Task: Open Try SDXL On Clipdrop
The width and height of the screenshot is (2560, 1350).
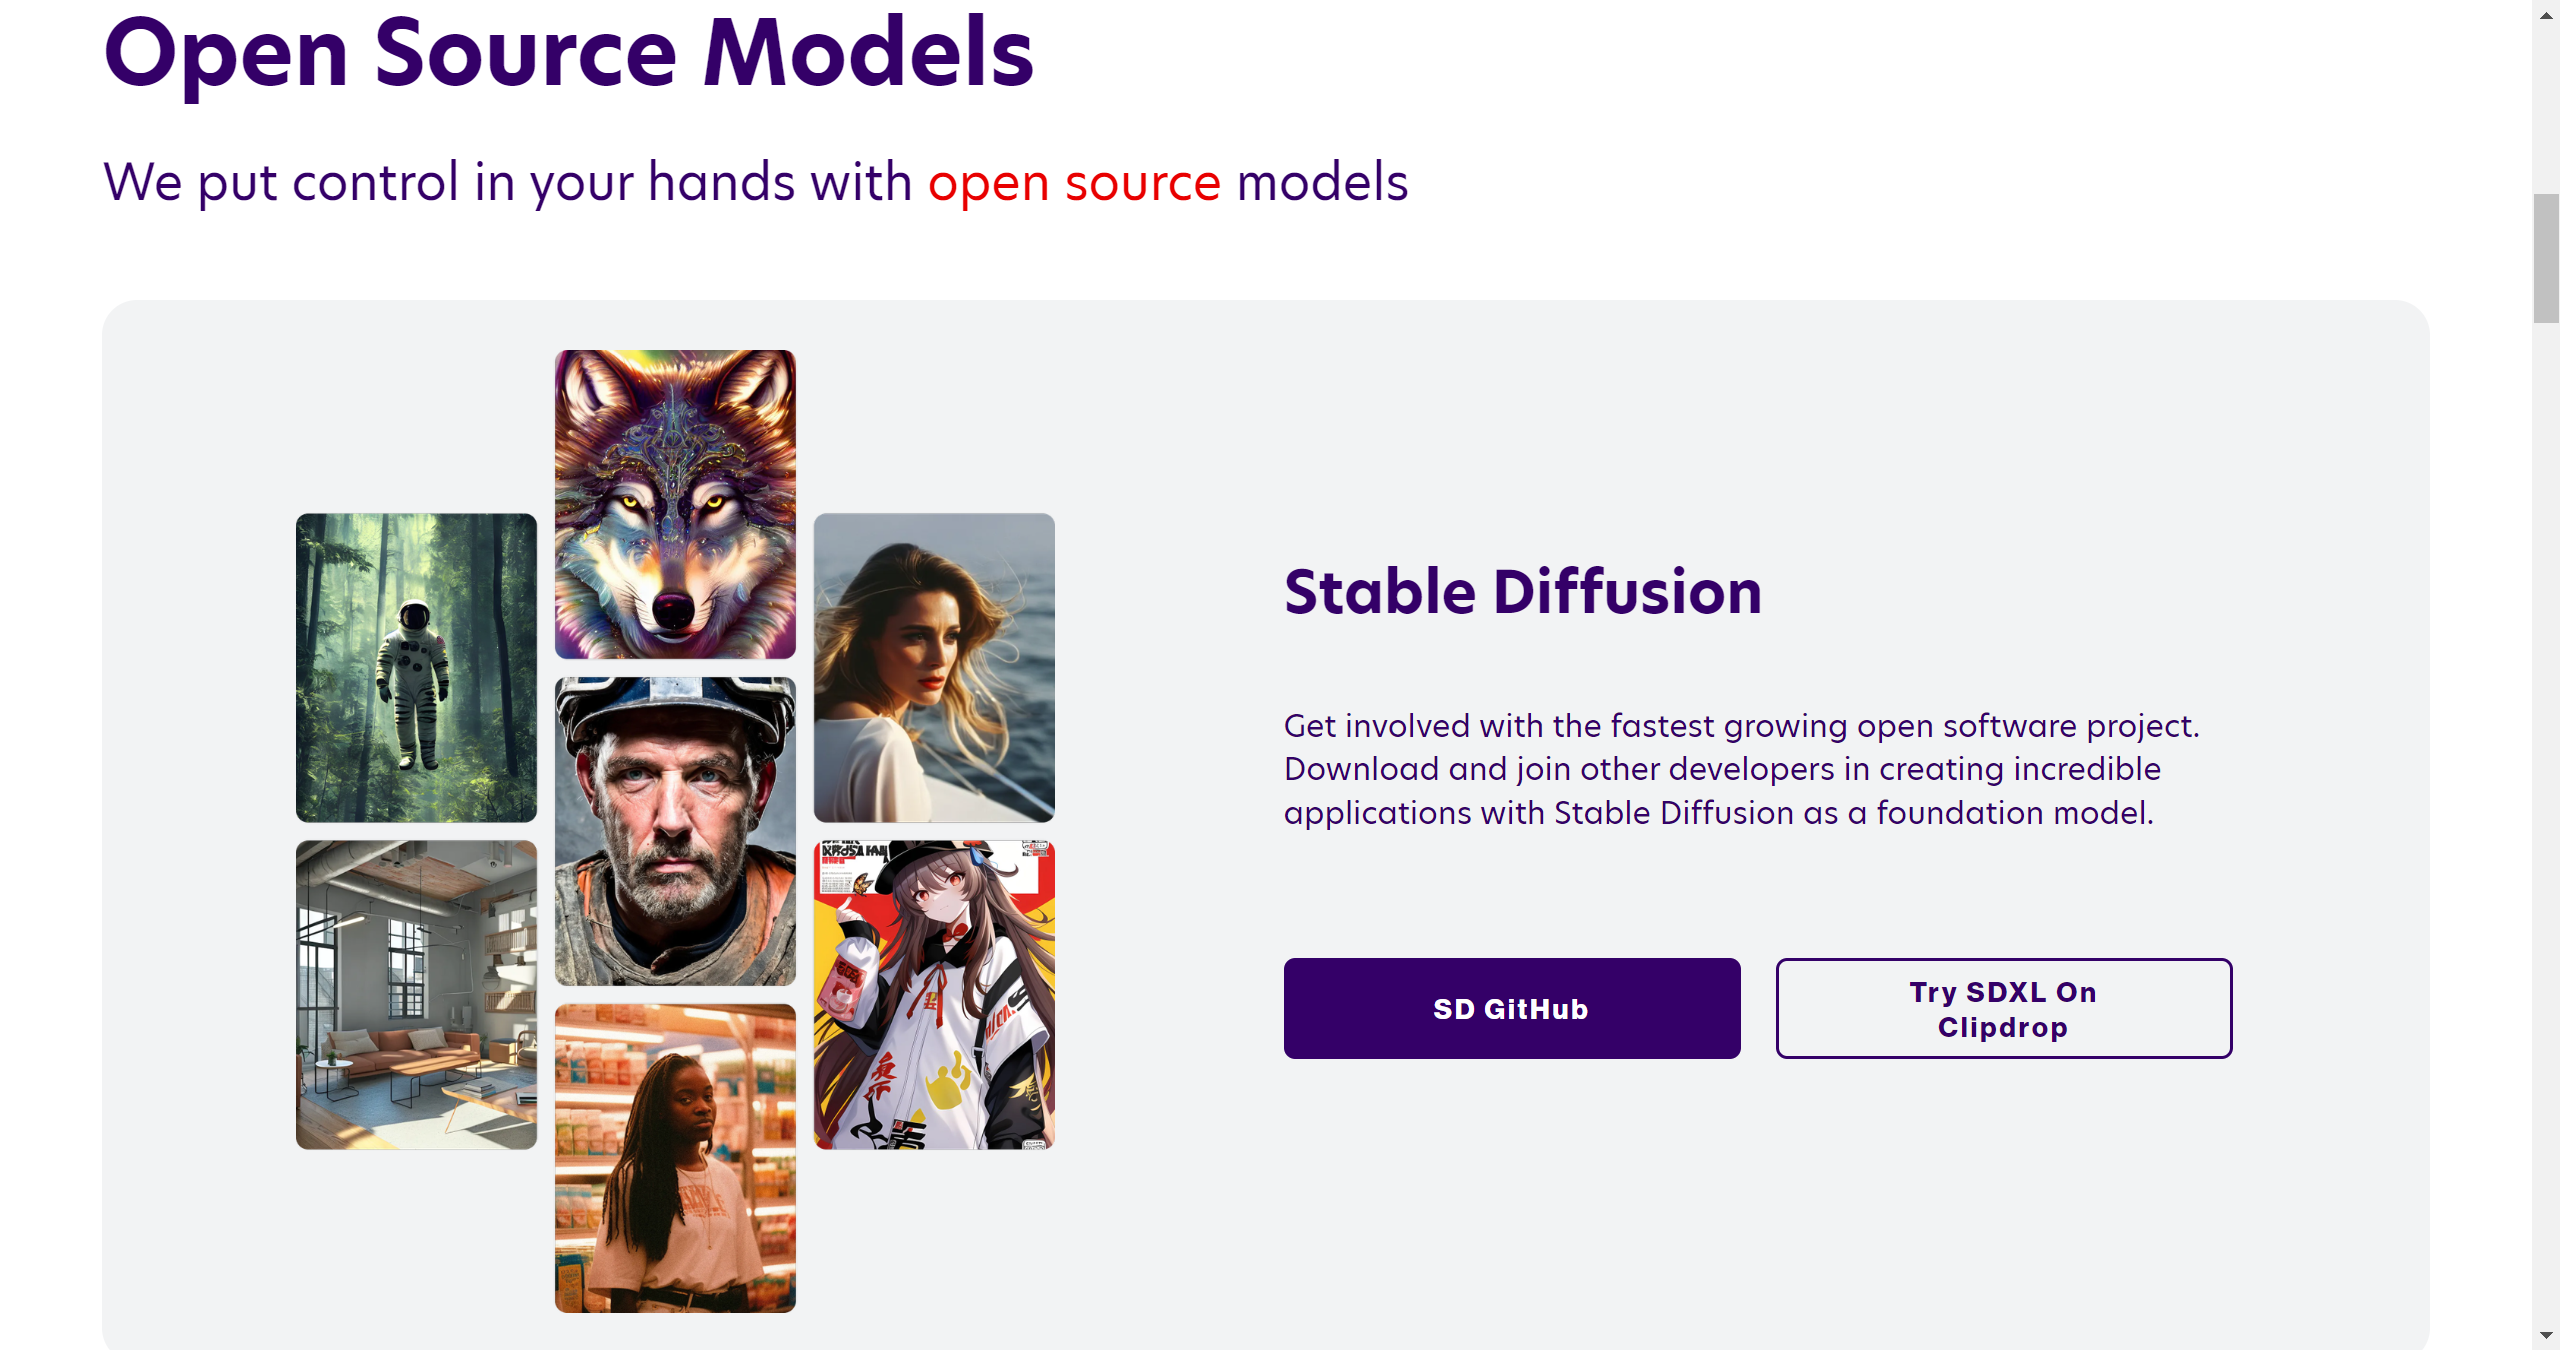Action: [x=2003, y=1008]
